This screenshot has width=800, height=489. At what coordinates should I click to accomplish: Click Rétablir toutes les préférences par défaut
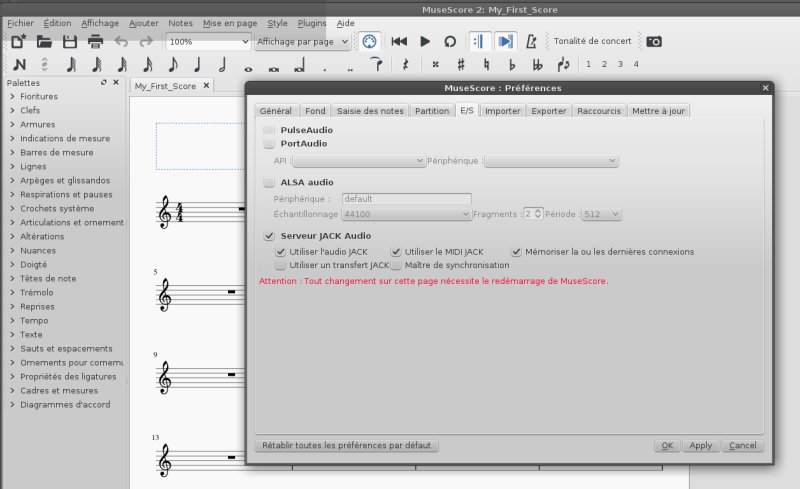tap(346, 446)
